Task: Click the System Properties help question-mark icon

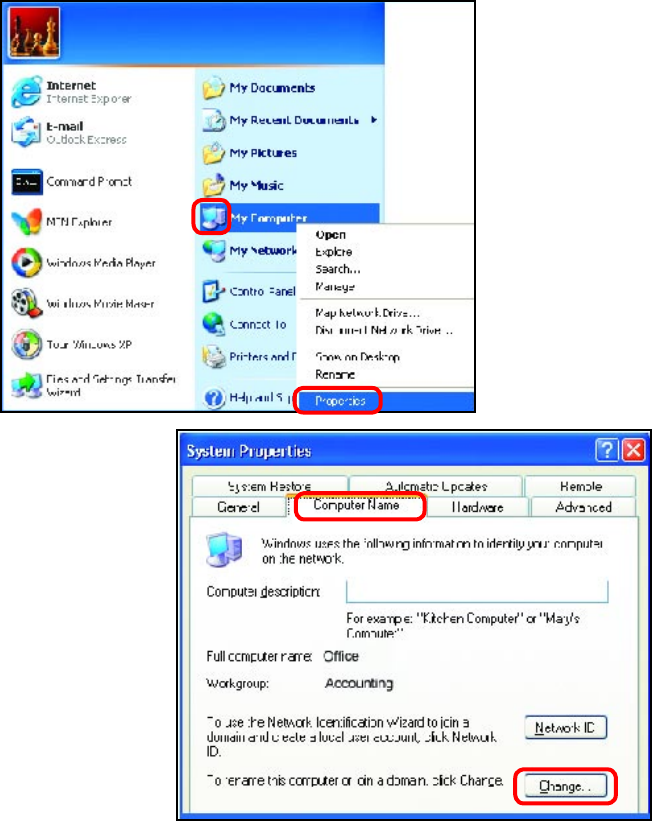Action: [606, 450]
